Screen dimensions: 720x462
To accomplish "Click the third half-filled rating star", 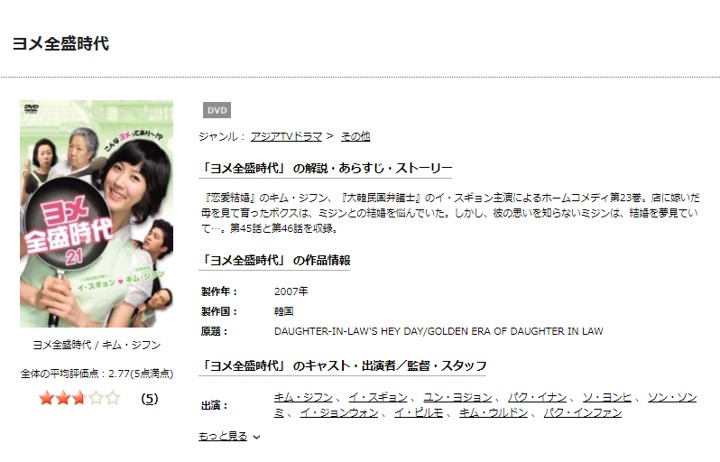I will click(79, 398).
